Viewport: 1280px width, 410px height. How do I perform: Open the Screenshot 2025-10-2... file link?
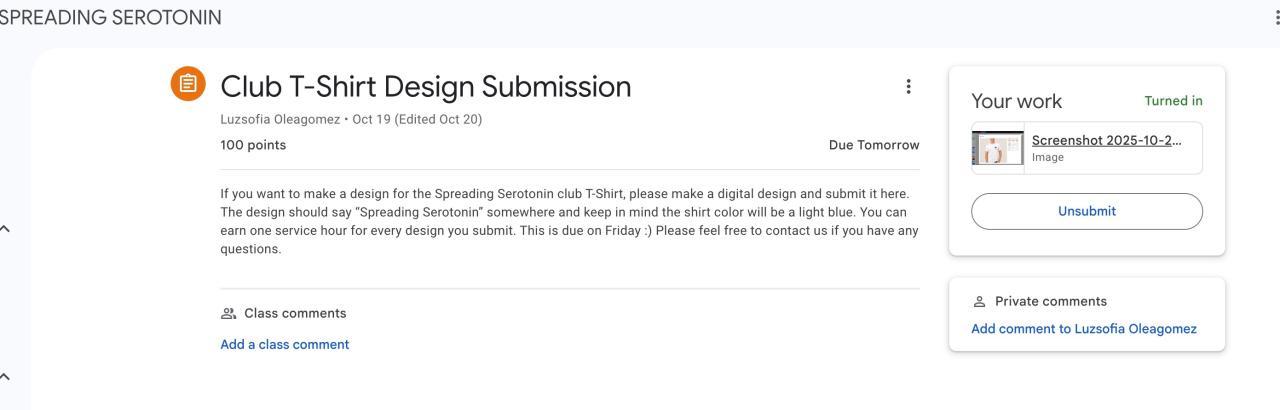pyautogui.click(x=1106, y=140)
